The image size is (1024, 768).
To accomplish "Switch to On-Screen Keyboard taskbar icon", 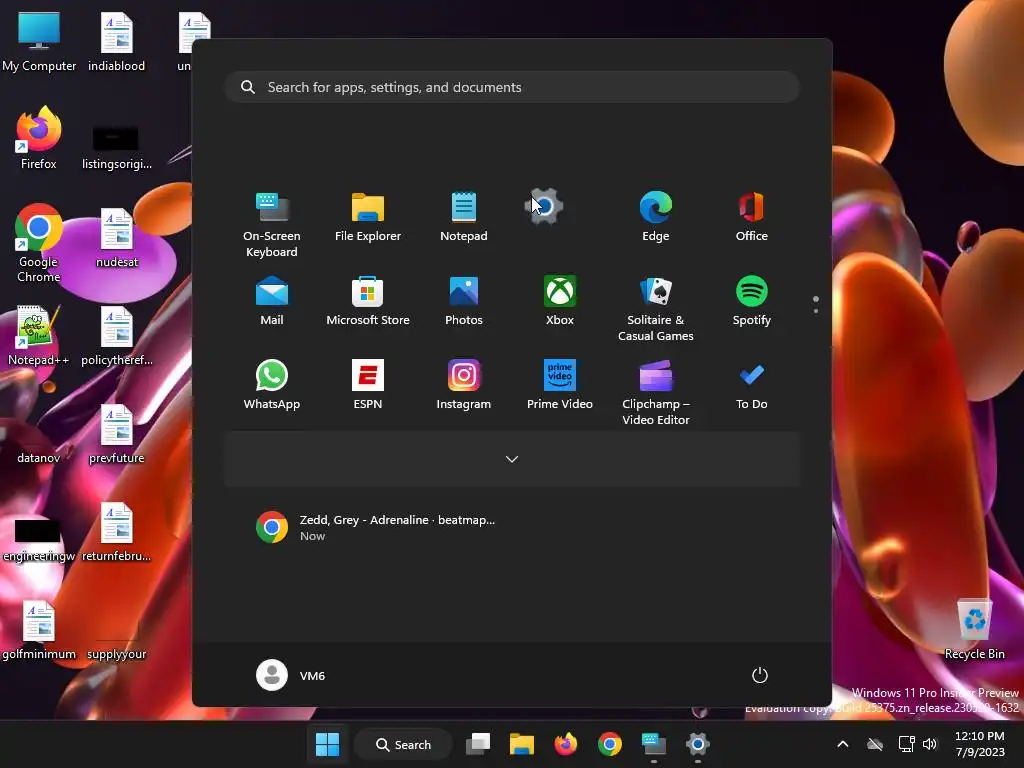I will (x=654, y=744).
